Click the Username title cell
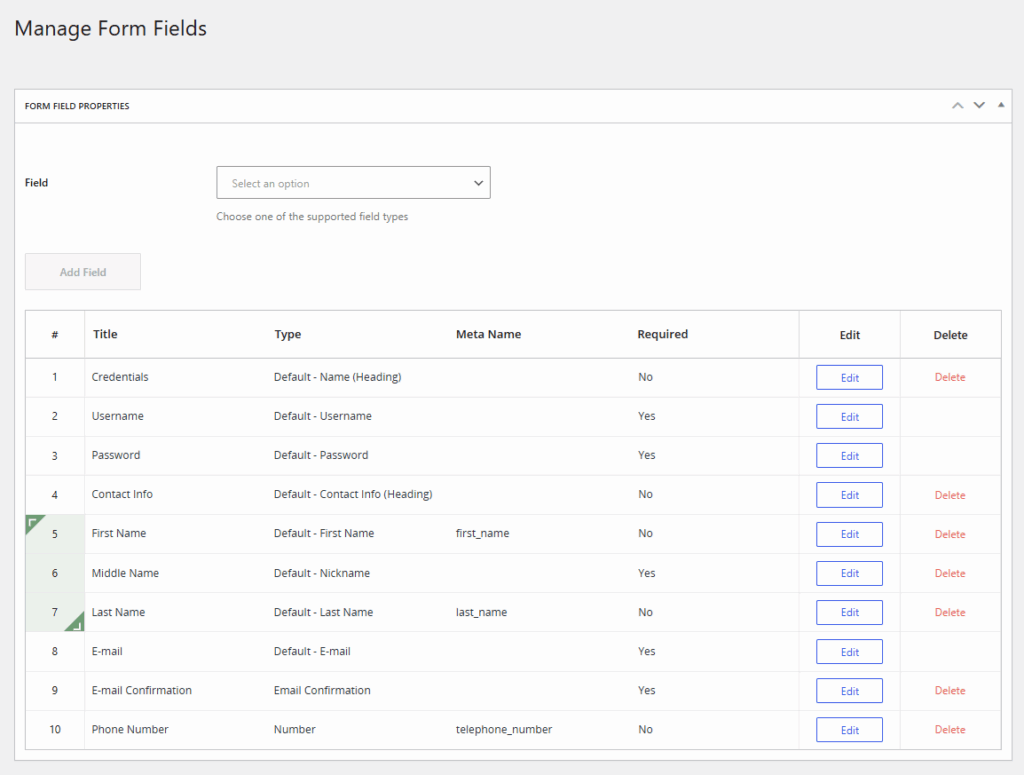The width and height of the screenshot is (1024, 775). tap(118, 416)
